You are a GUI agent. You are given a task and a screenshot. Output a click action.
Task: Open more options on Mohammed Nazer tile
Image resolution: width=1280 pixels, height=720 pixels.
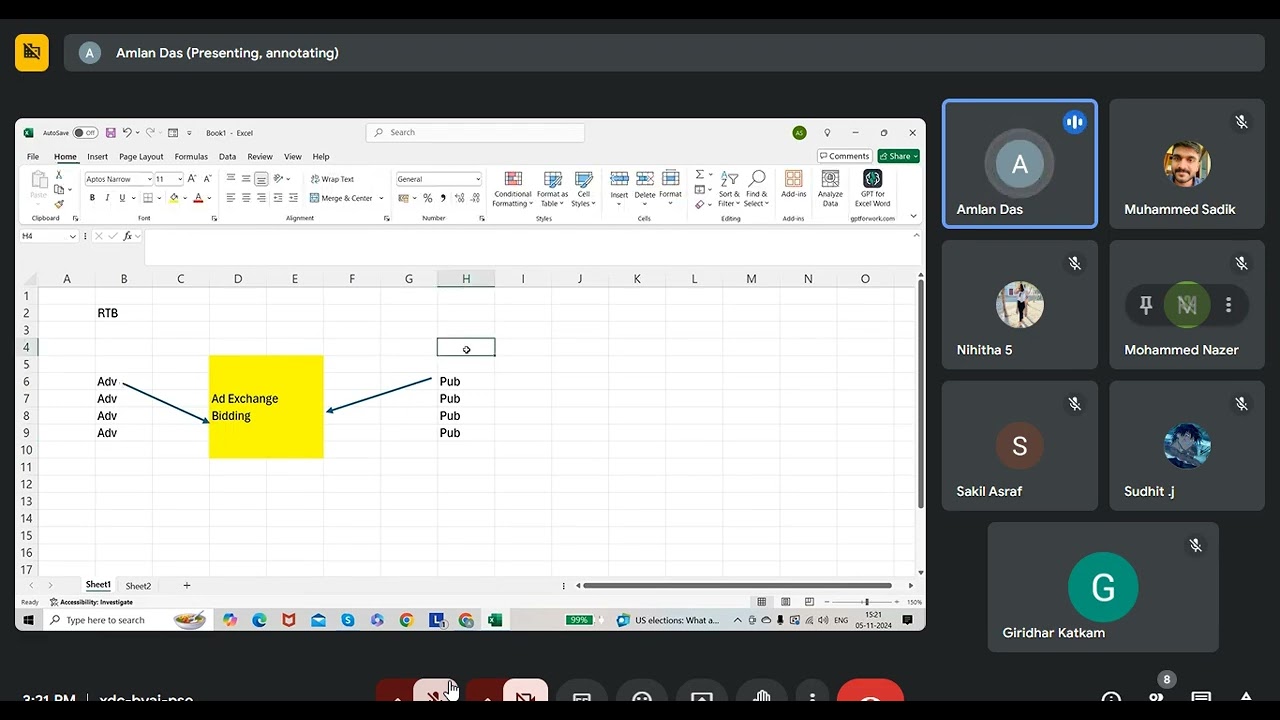coord(1228,305)
